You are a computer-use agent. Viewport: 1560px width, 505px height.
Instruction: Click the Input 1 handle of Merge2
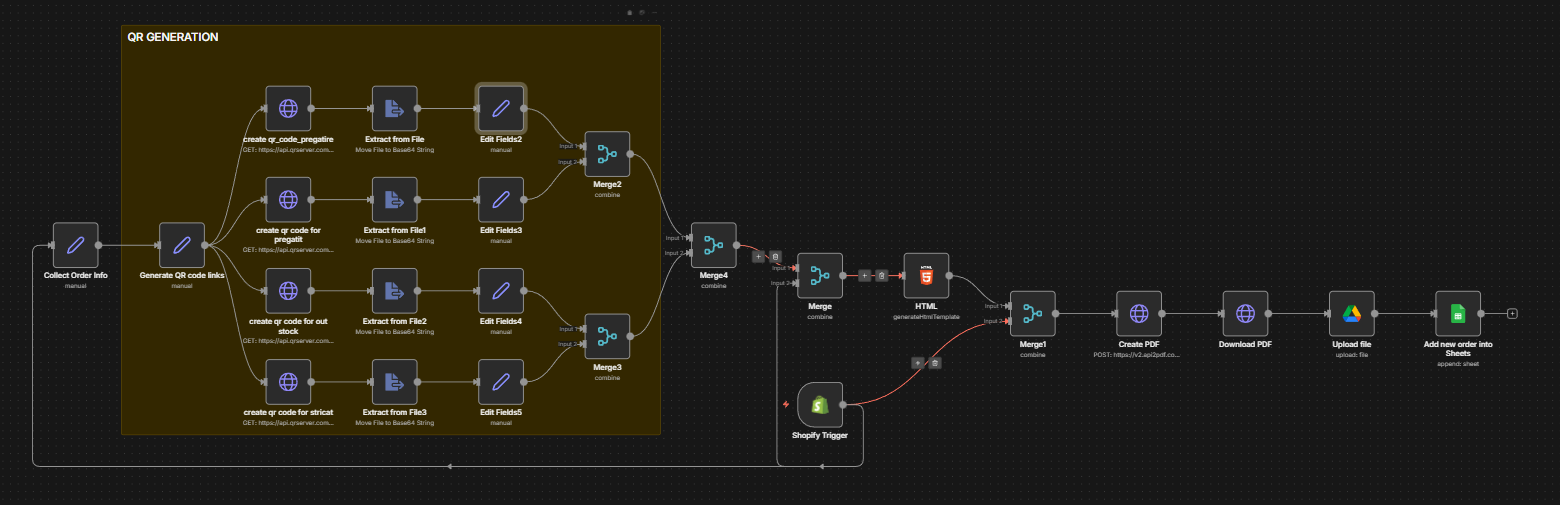[582, 146]
